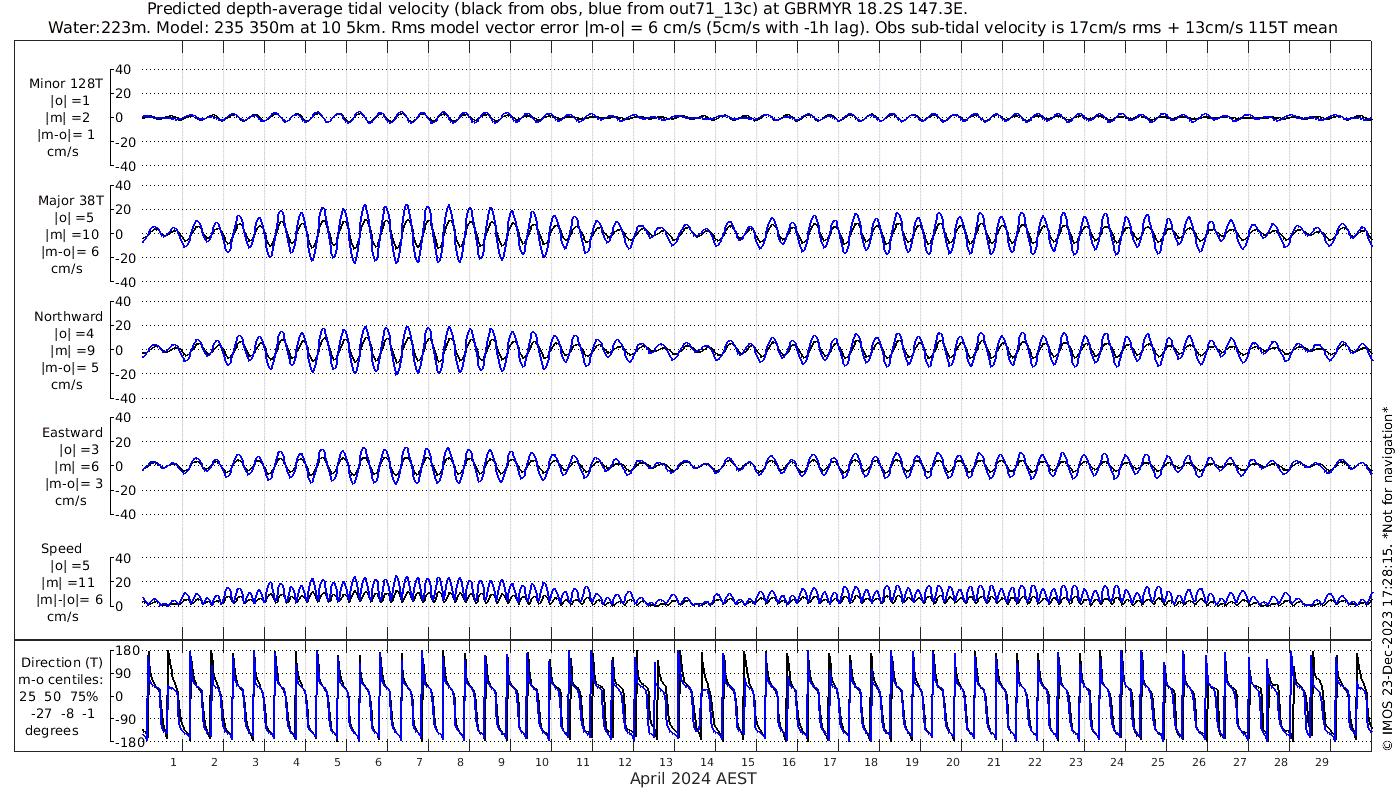The width and height of the screenshot is (1400, 800).
Task: Click the 'degrees' unit label in Direction panel
Action: pyautogui.click(x=52, y=730)
